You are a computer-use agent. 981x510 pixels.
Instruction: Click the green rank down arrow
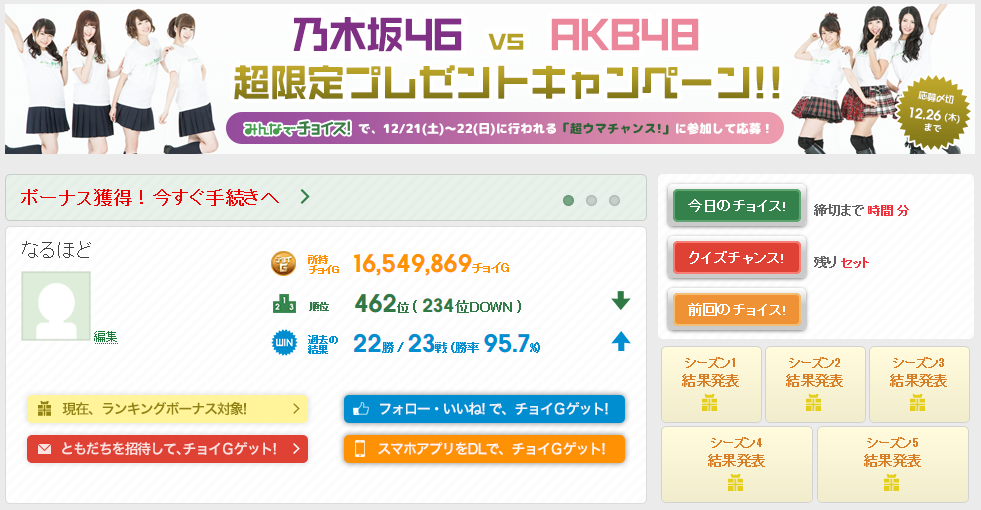(x=621, y=301)
